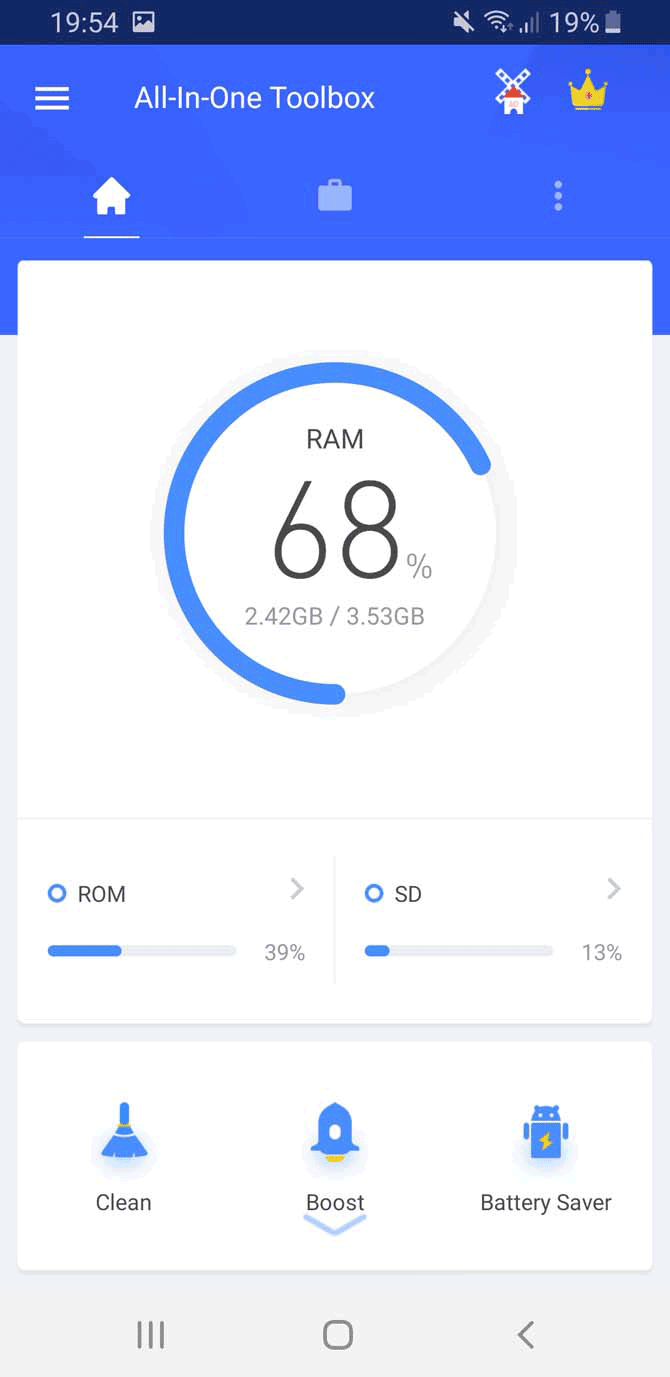Image resolution: width=670 pixels, height=1377 pixels.
Task: Tap the windmill promo icon
Action: click(x=513, y=93)
